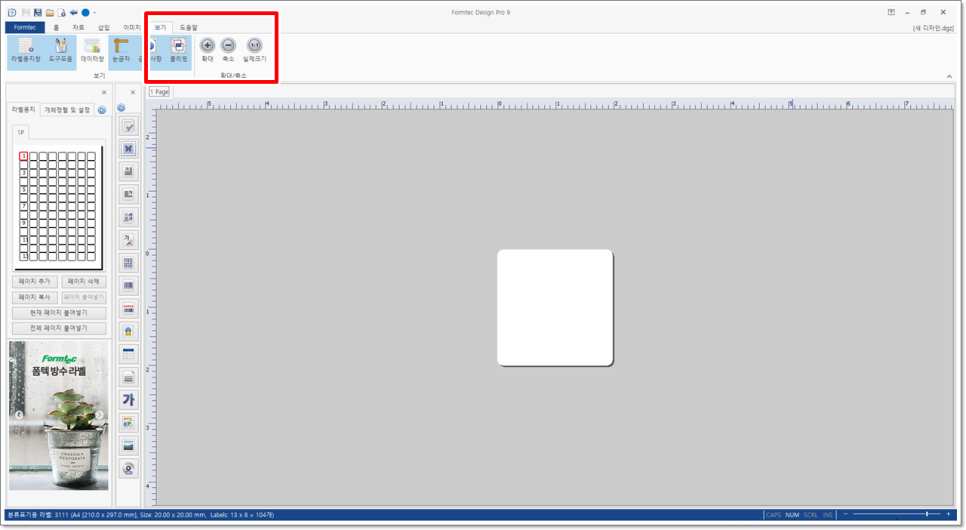Click the 전체 페이지 붙여넣기 button
Screen dimensions: 966x530
59,328
